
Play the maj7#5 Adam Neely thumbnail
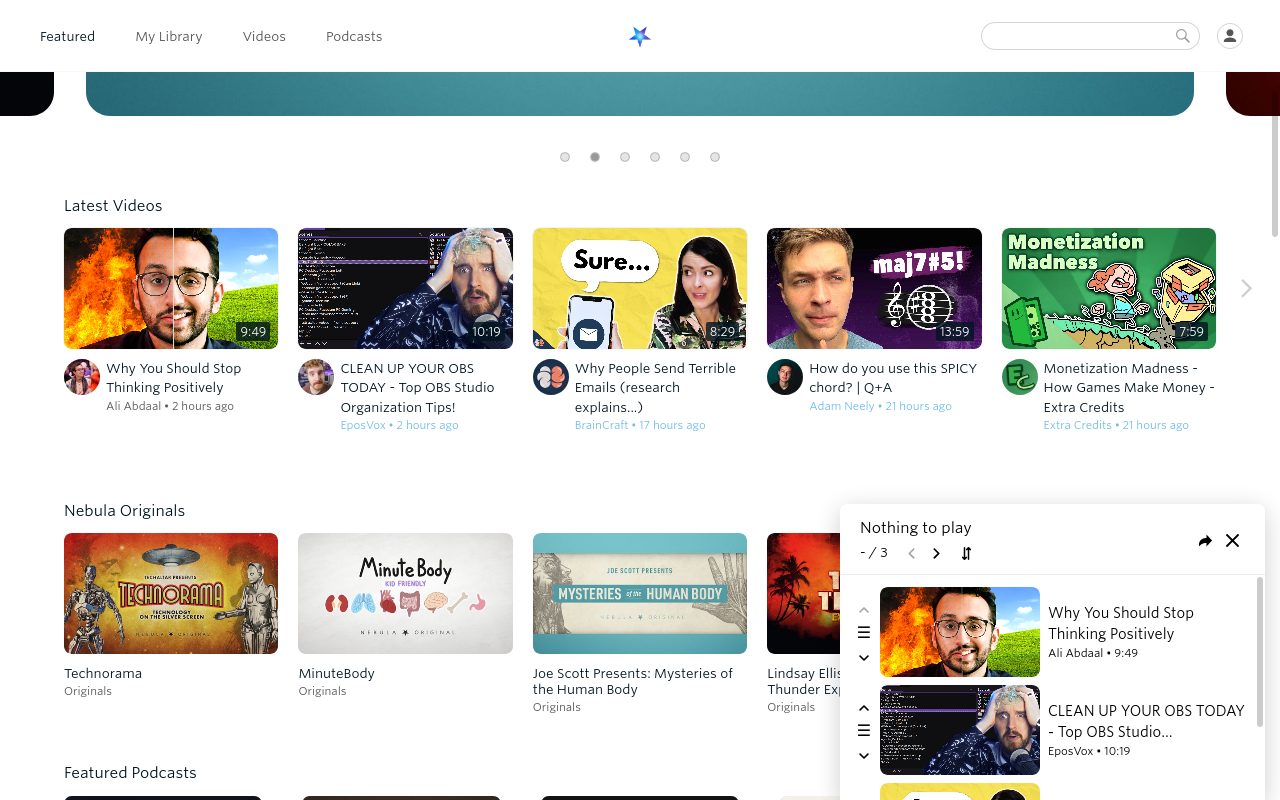[874, 288]
